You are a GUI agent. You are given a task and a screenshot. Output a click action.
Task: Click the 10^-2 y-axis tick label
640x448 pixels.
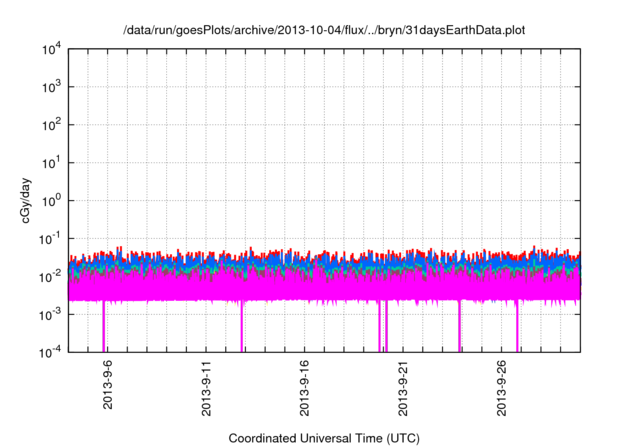click(51, 277)
